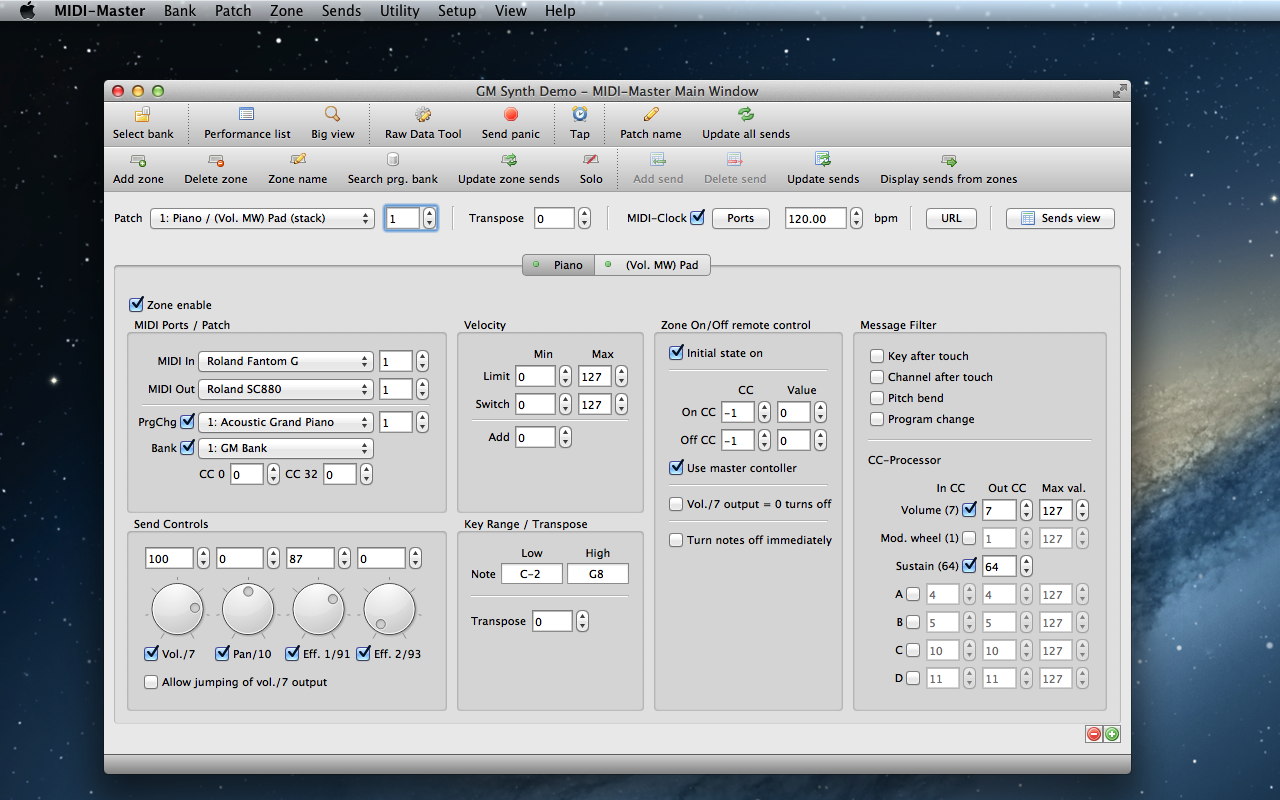Toggle Initial state on checkbox

(x=676, y=353)
